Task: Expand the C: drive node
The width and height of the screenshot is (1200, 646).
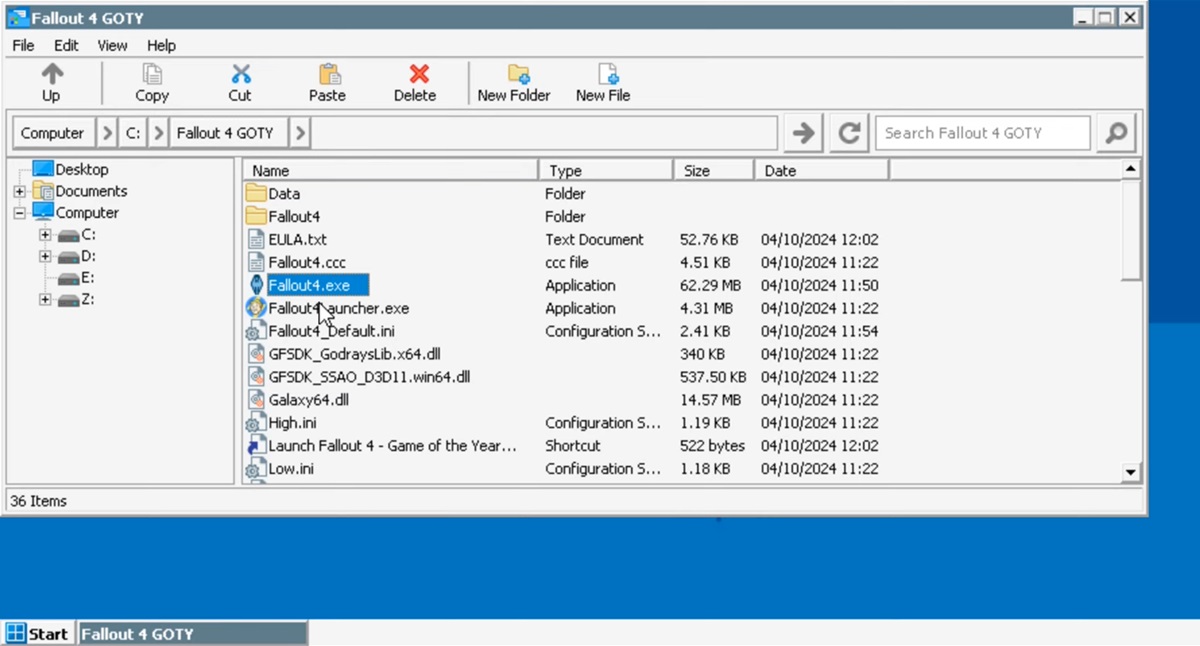Action: (x=45, y=235)
